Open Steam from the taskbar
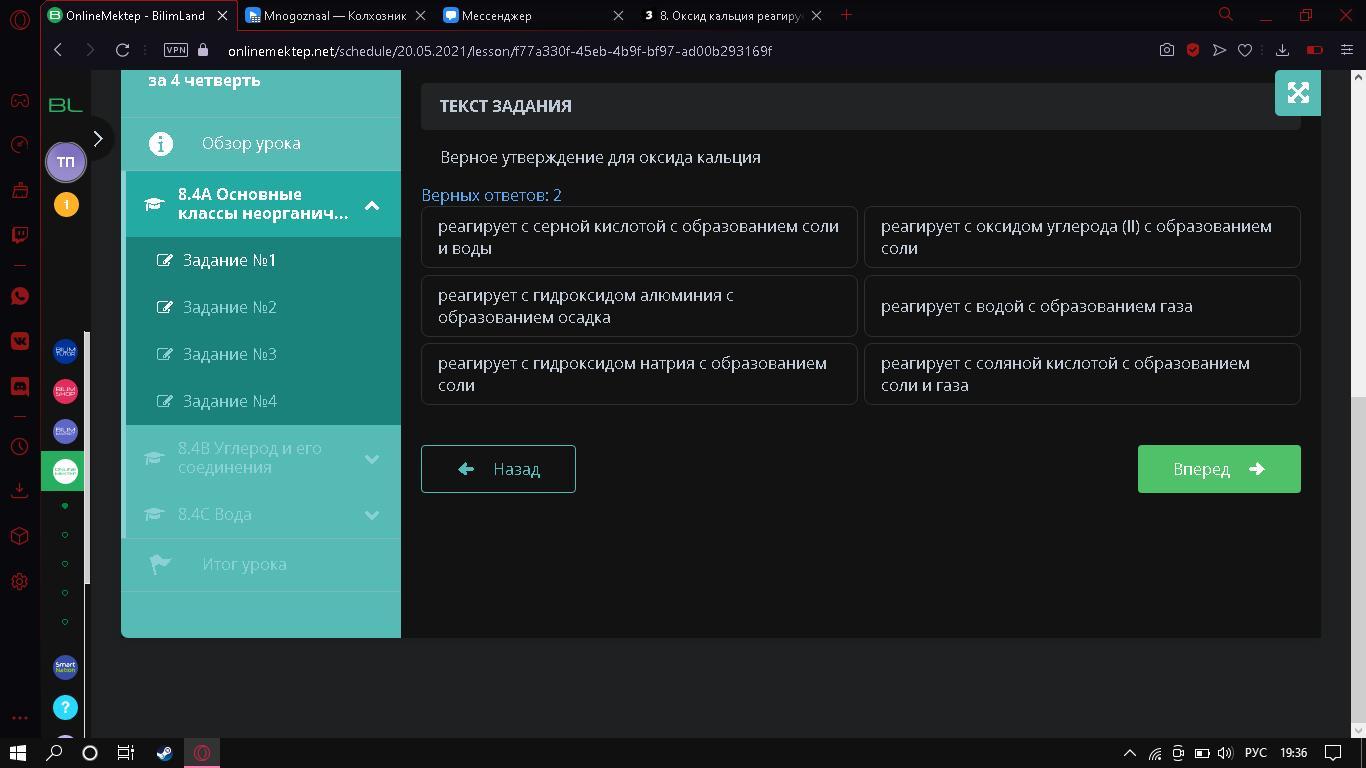The height and width of the screenshot is (768, 1366). point(163,753)
